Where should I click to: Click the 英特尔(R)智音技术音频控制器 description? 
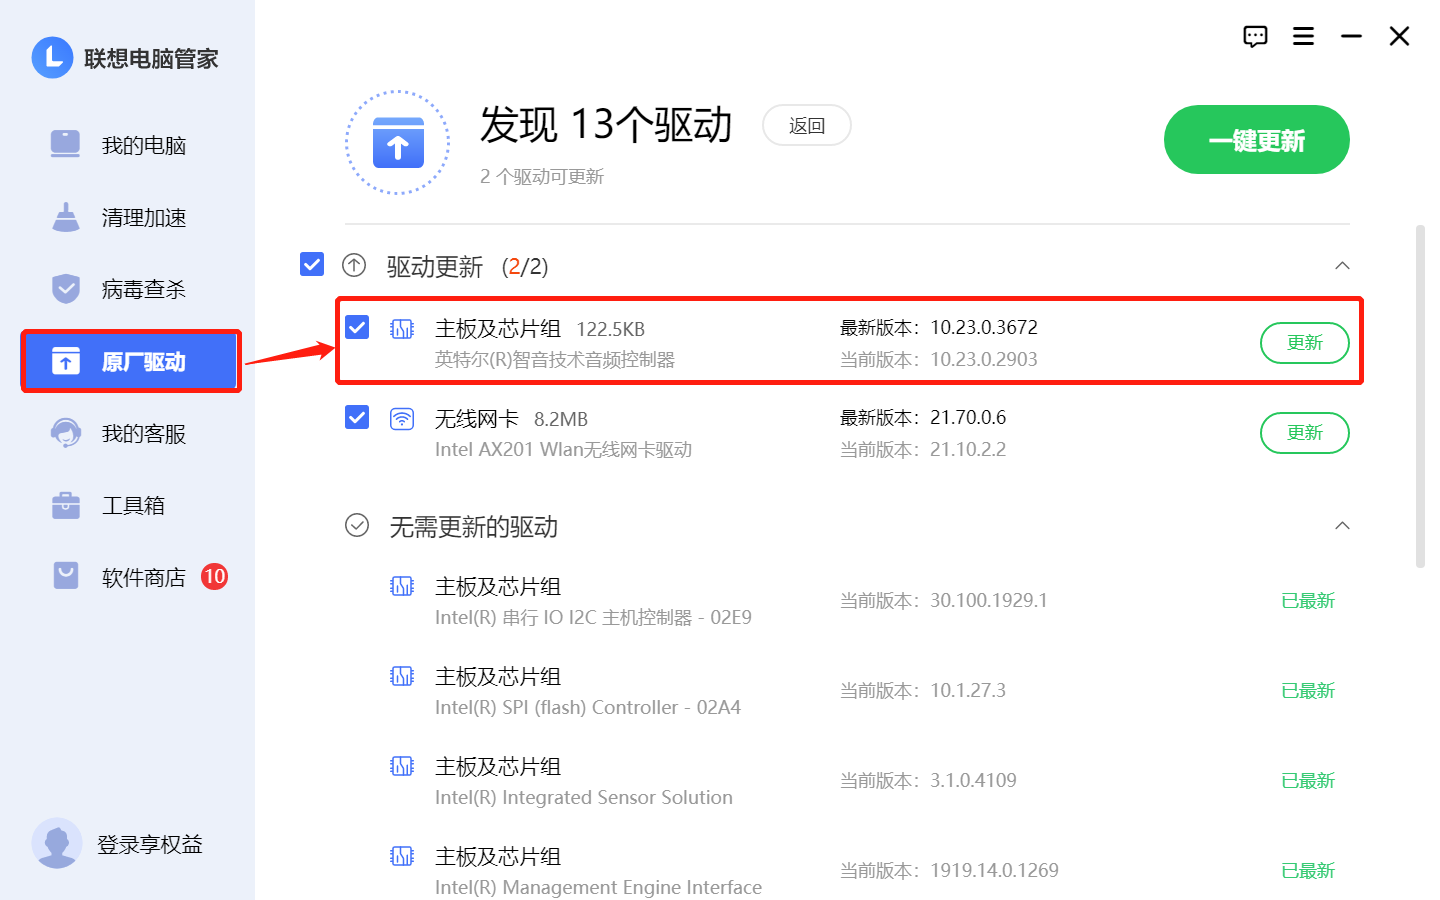pos(555,360)
